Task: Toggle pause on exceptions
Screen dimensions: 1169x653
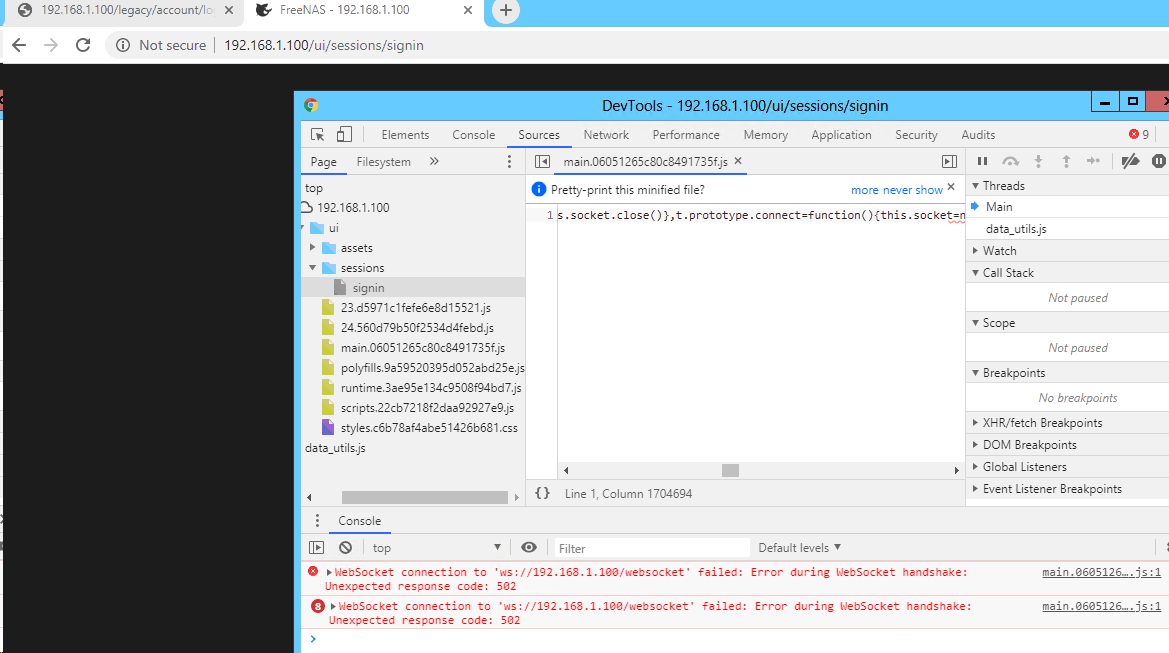Action: [1159, 161]
